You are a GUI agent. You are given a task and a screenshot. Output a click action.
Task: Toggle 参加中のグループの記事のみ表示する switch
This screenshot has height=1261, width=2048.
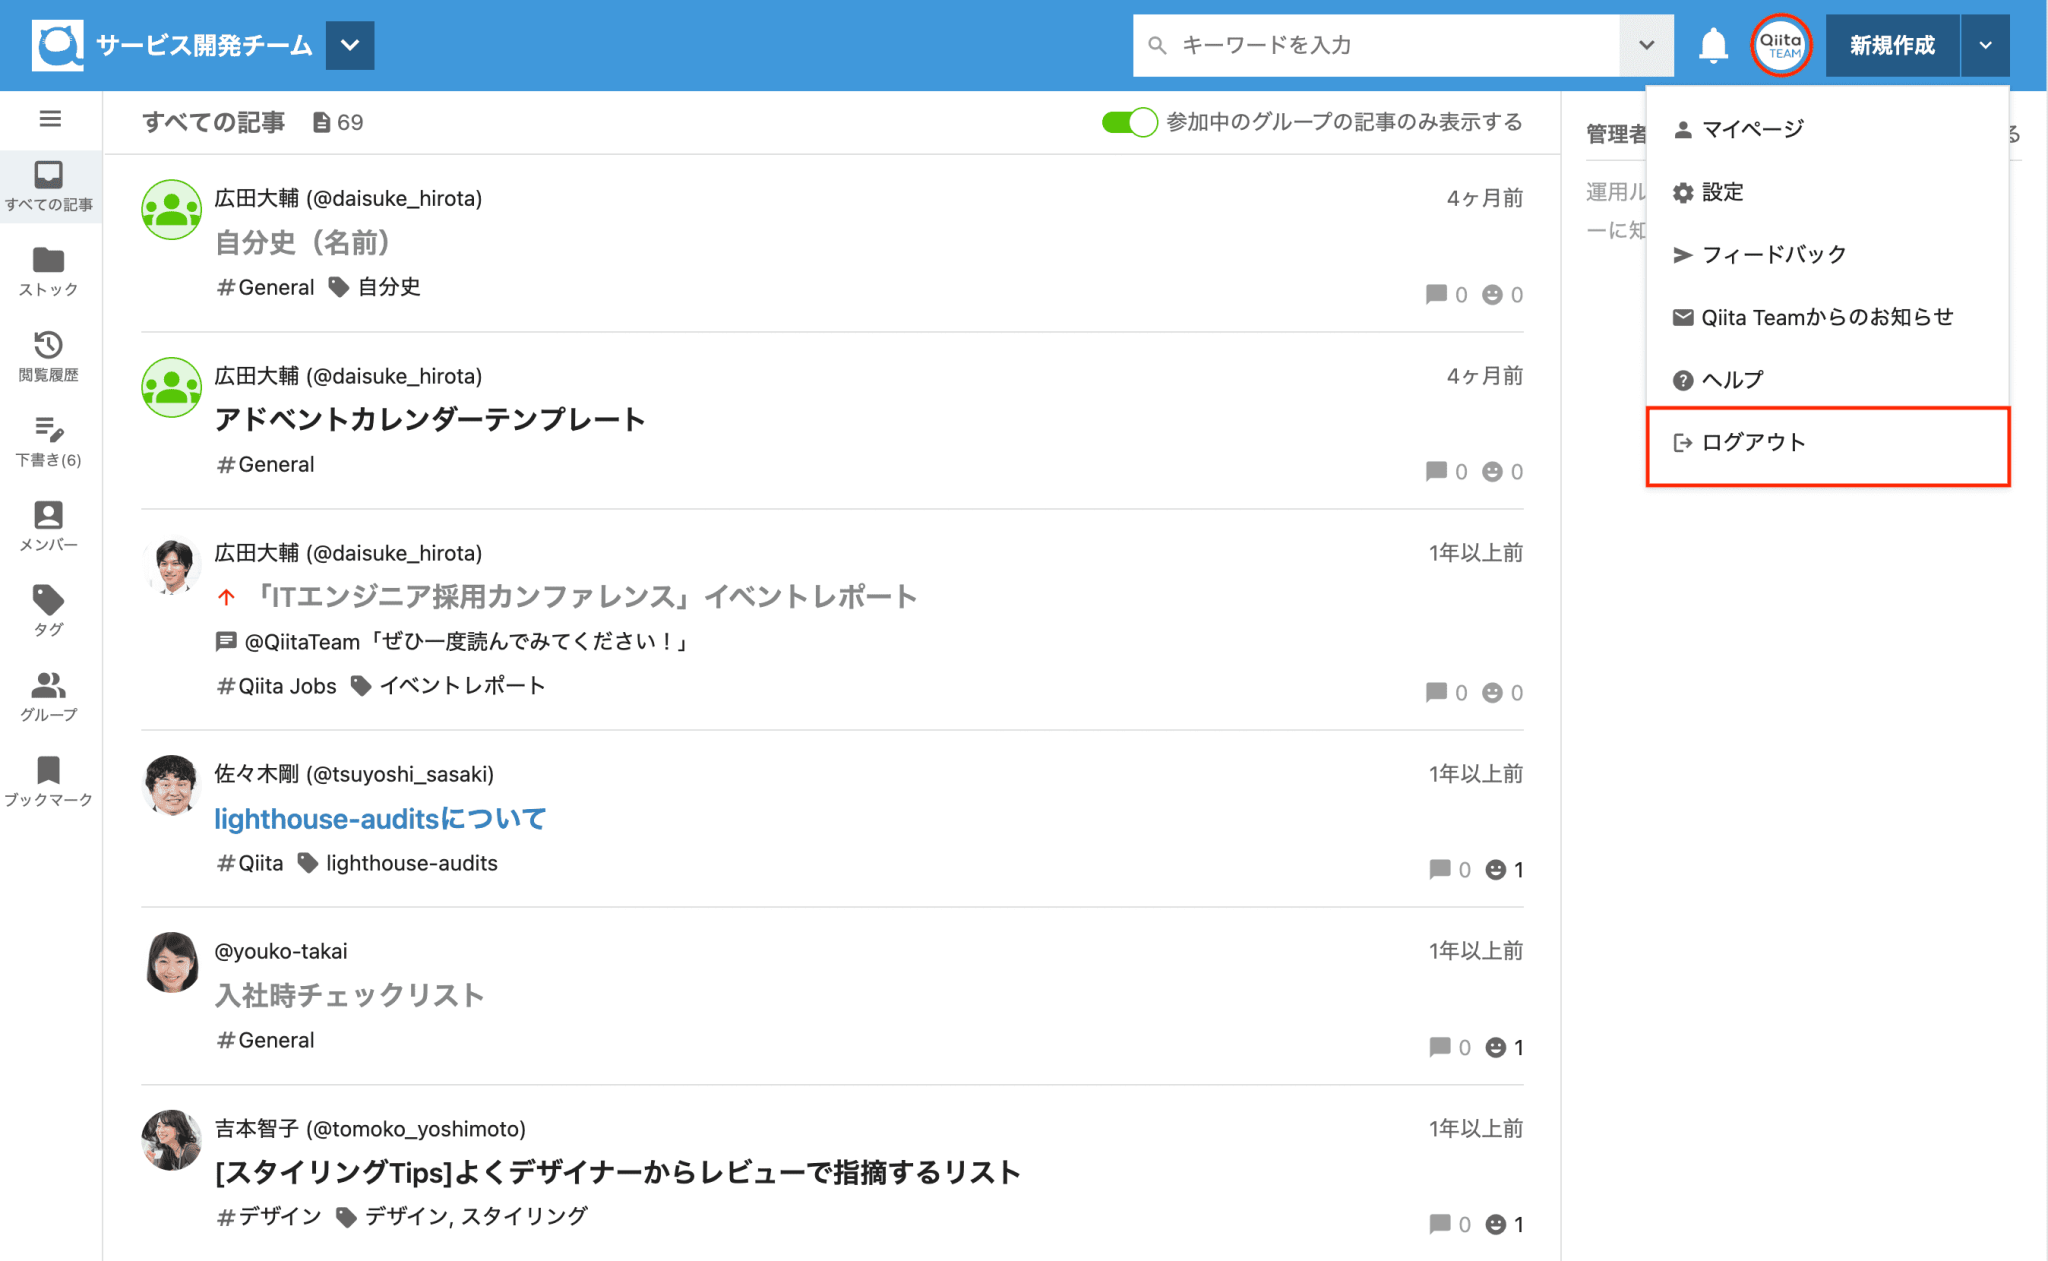click(x=1129, y=122)
